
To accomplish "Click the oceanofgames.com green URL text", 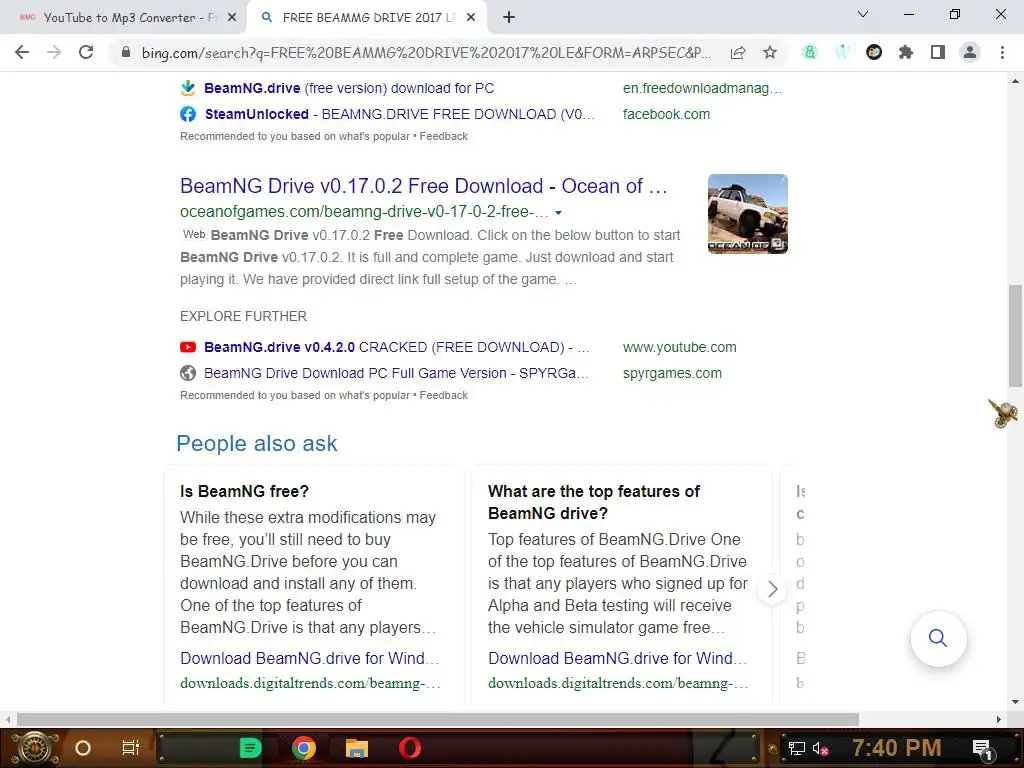I will pos(364,212).
